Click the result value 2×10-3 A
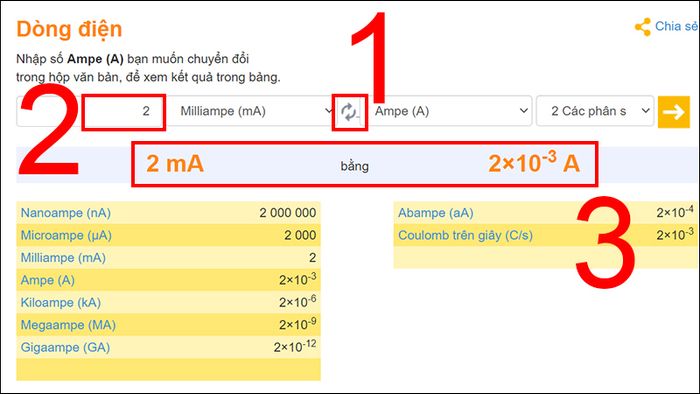 click(534, 162)
